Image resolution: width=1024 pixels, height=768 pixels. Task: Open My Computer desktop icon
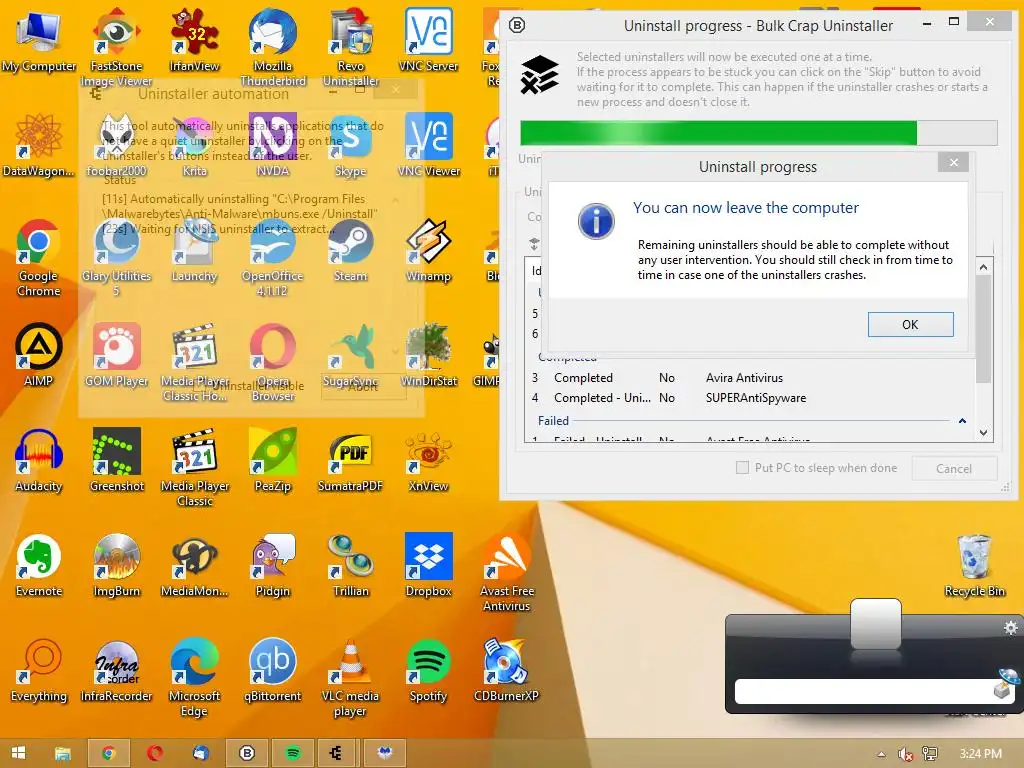39,40
